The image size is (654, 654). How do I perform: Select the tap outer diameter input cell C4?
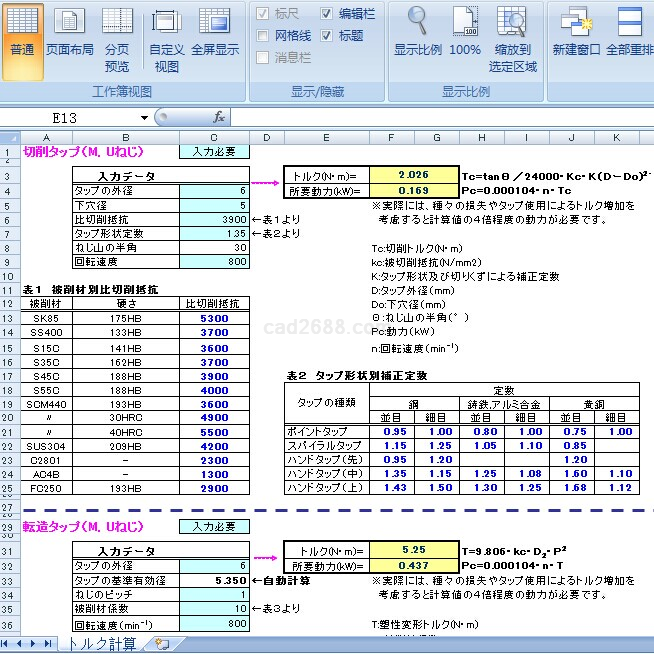tap(214, 189)
